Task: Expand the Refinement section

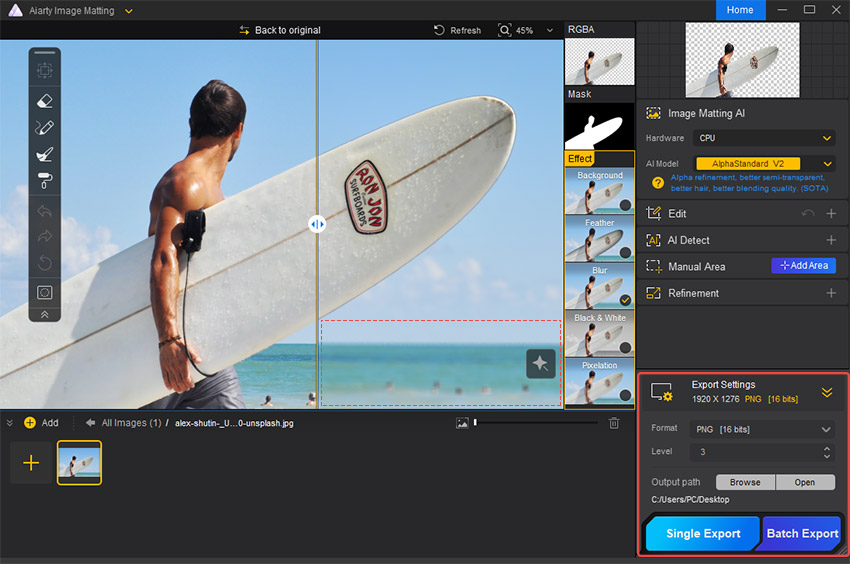Action: click(830, 293)
